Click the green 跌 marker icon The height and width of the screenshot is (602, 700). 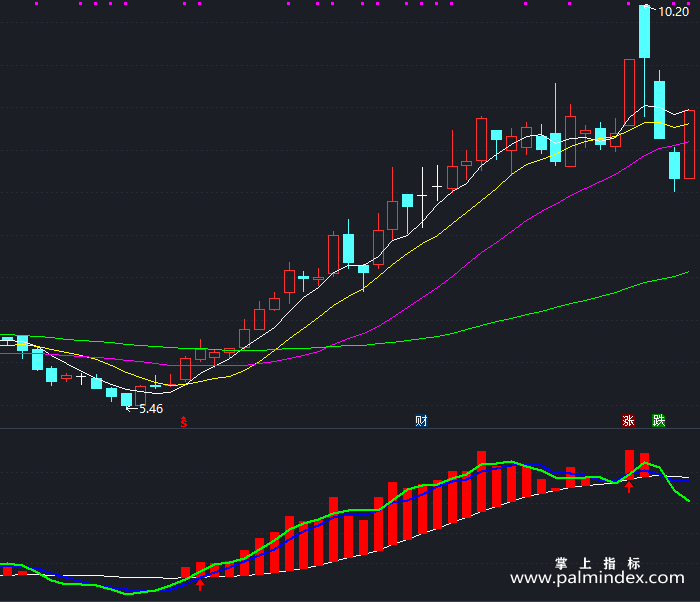[658, 421]
